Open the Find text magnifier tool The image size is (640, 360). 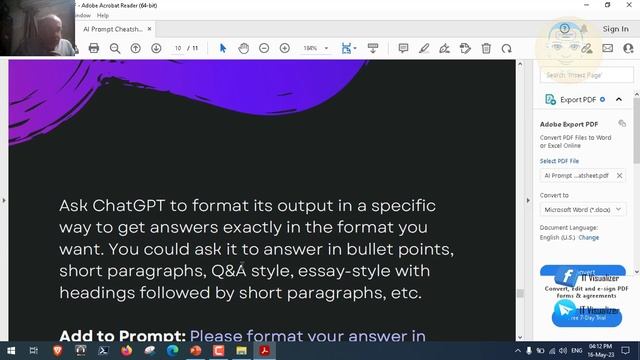(x=115, y=48)
